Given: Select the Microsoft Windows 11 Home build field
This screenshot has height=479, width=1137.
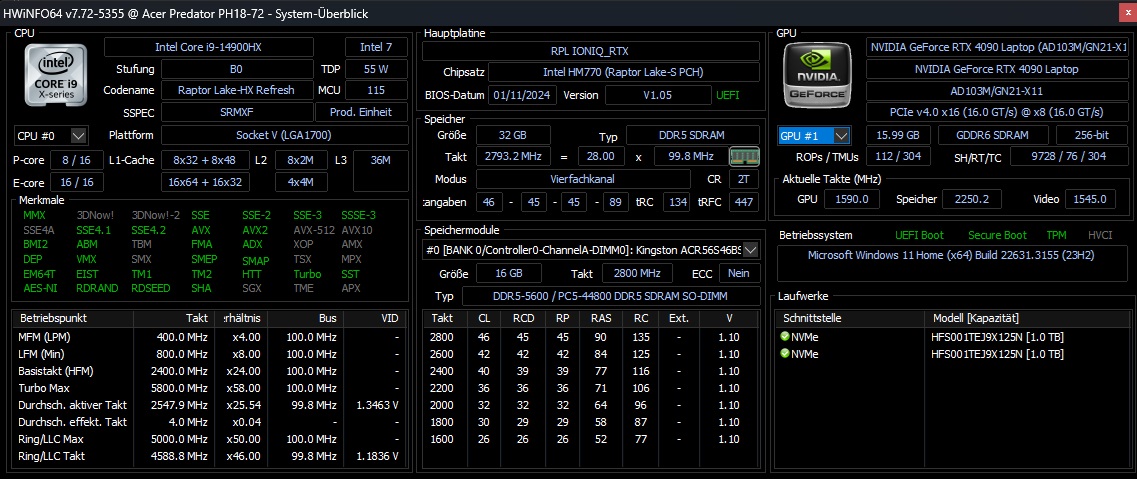Looking at the screenshot, I should [x=953, y=262].
